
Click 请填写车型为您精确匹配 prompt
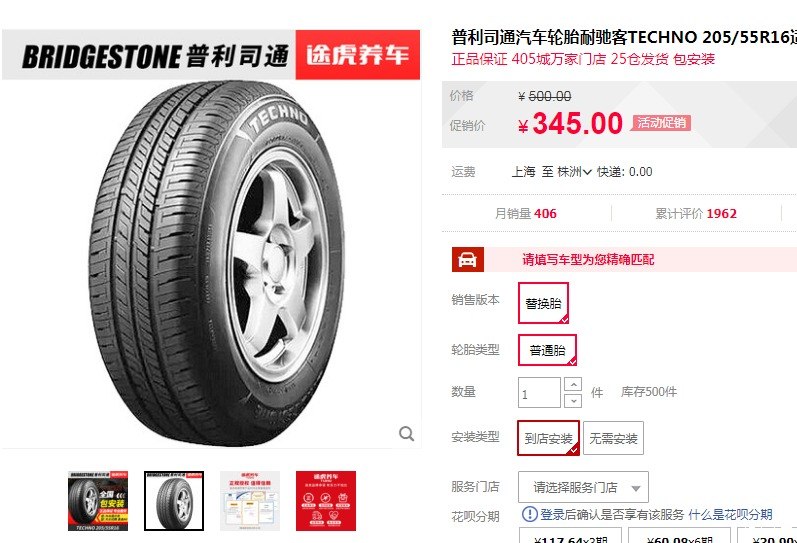click(x=588, y=260)
